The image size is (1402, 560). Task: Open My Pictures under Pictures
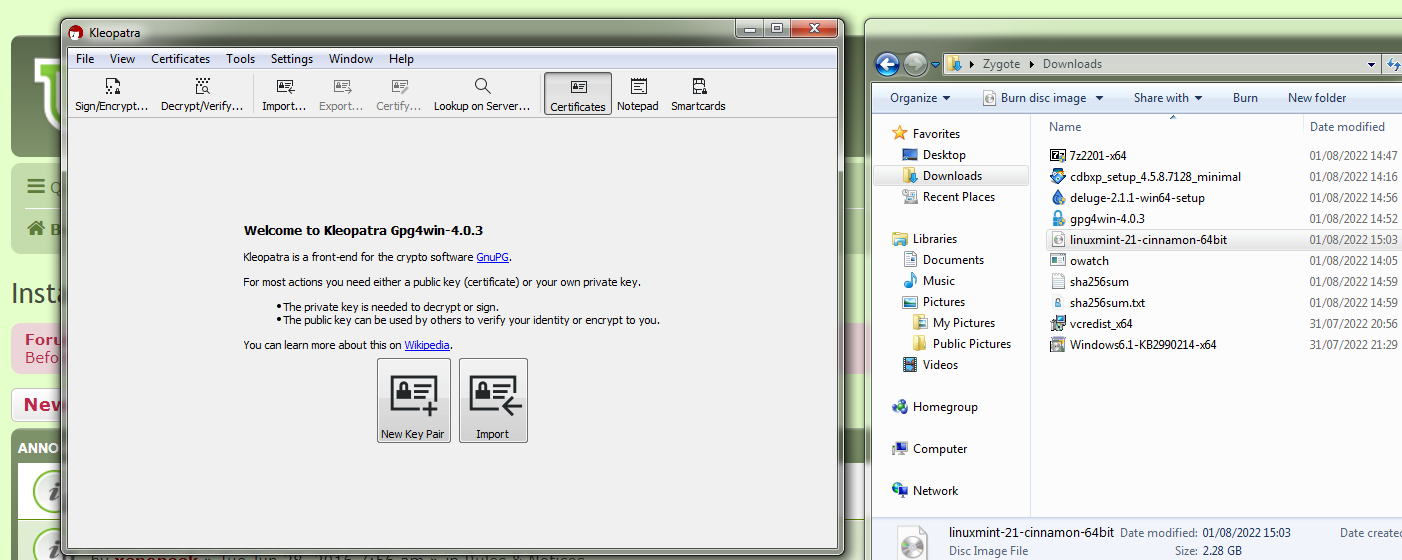pos(954,323)
